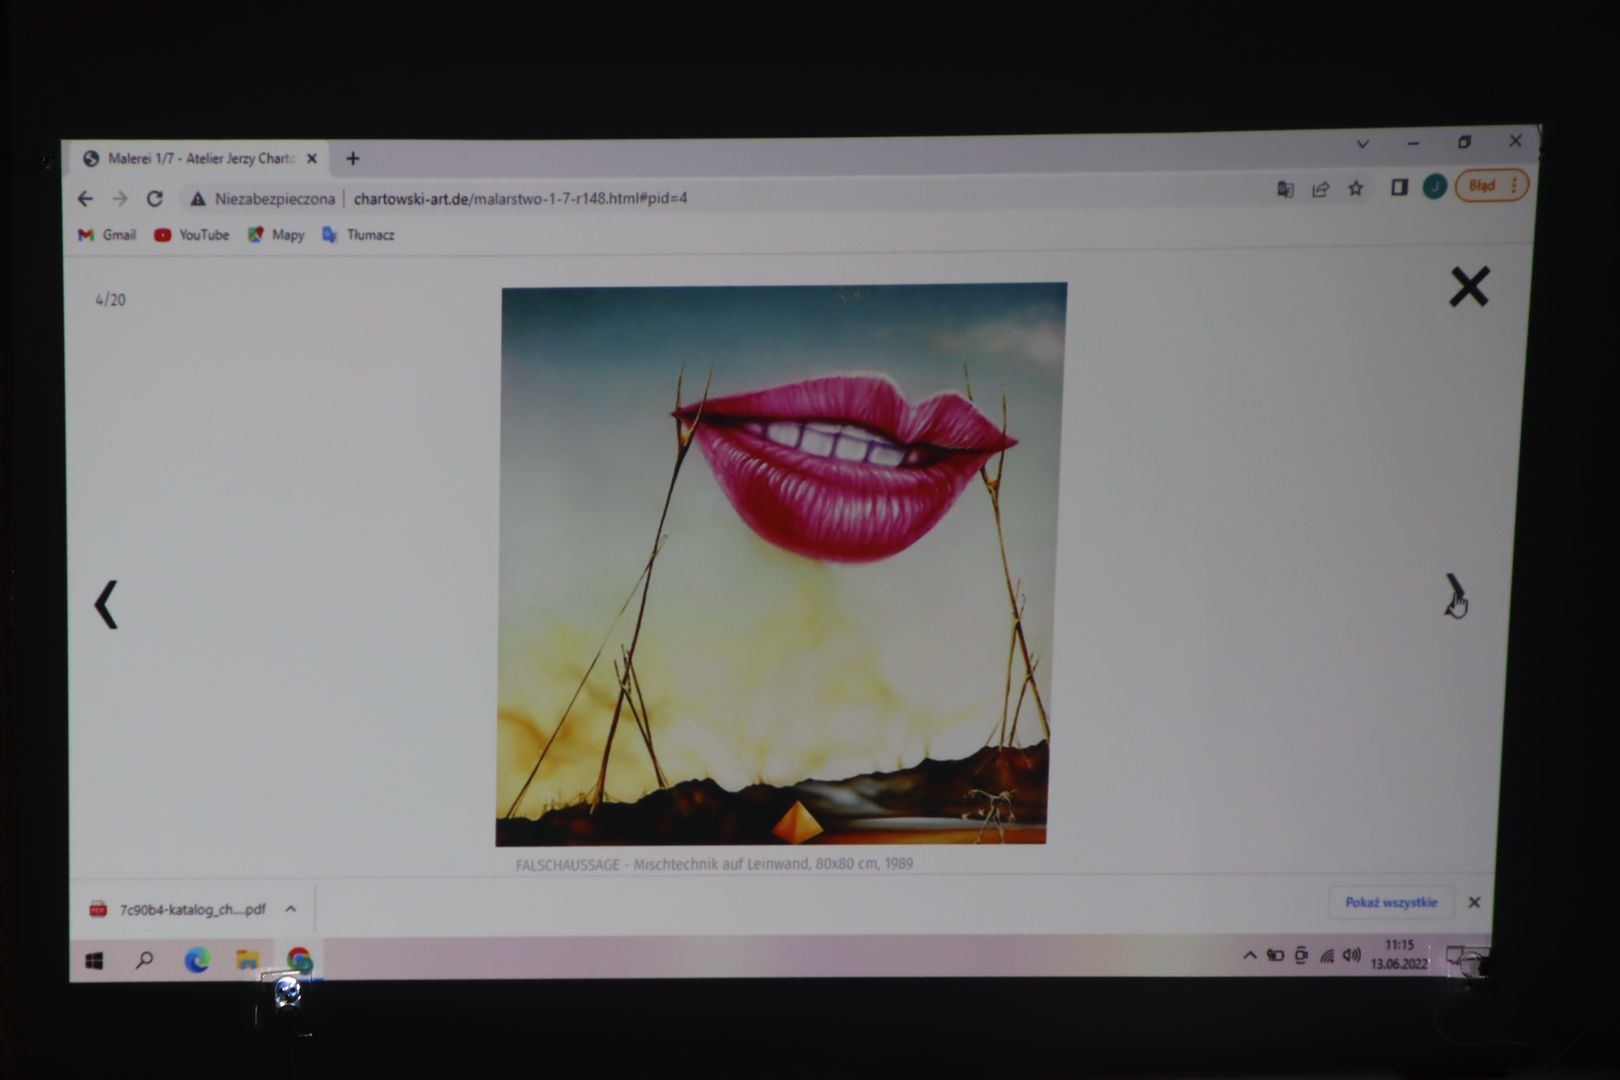This screenshot has height=1080, width=1620.
Task: Click the battery status tray icon
Action: pyautogui.click(x=1275, y=955)
